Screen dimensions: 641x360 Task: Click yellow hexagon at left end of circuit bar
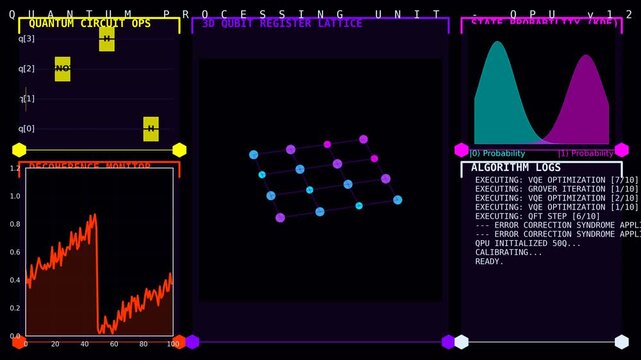point(19,150)
